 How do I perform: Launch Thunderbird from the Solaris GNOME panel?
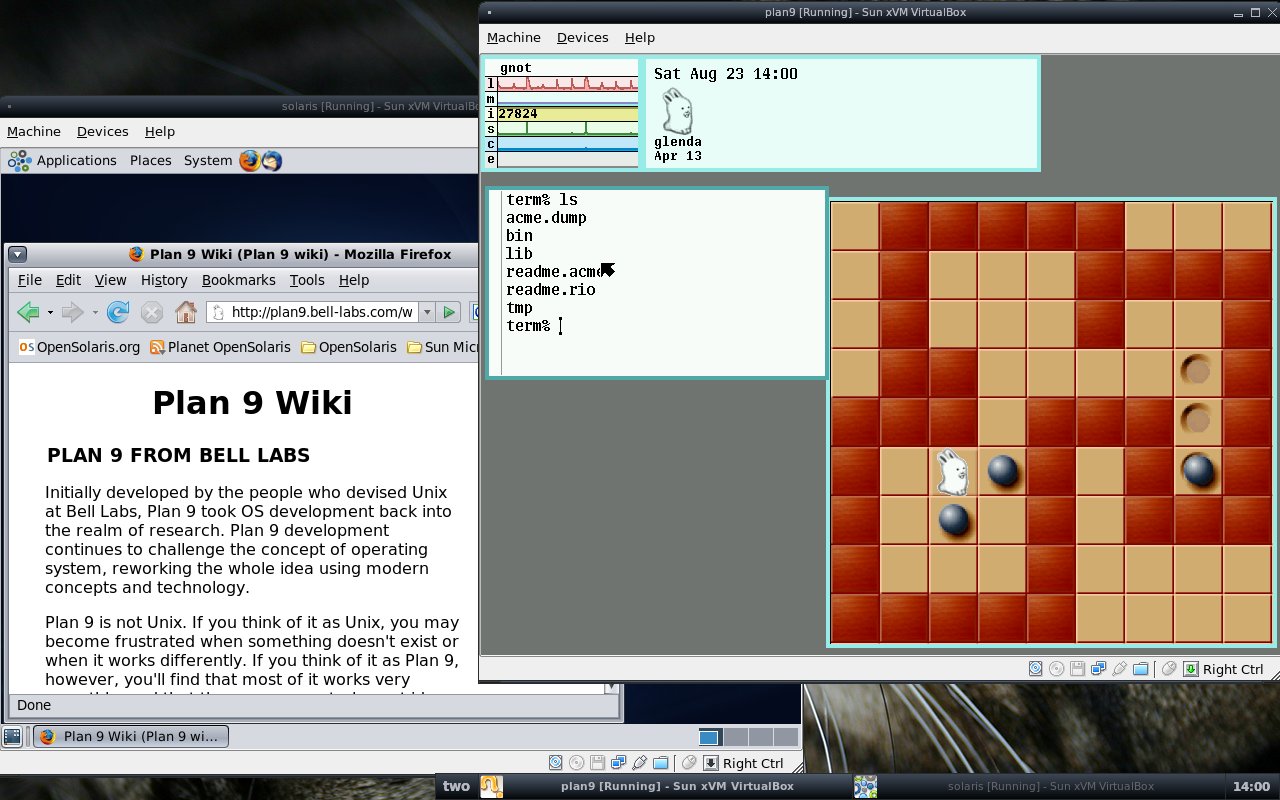[x=272, y=160]
